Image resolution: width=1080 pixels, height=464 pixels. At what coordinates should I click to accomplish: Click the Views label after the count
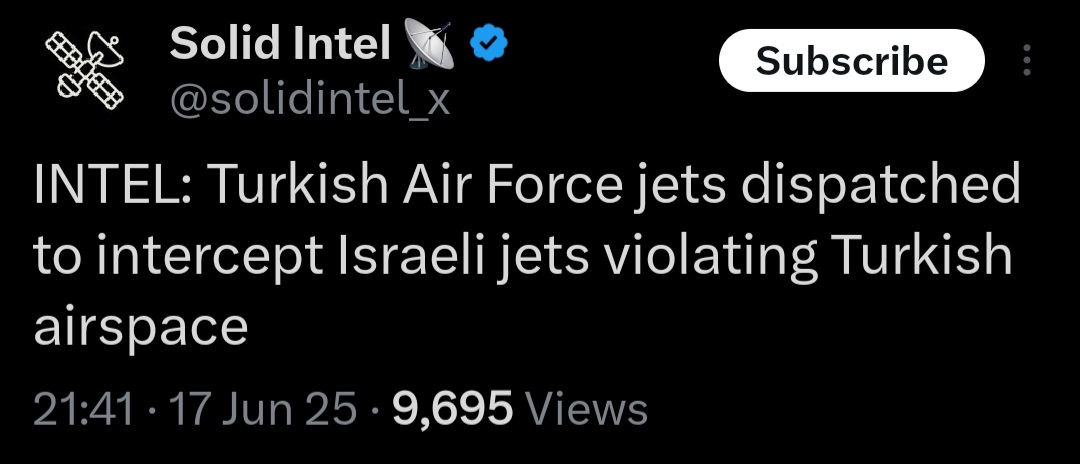point(586,409)
